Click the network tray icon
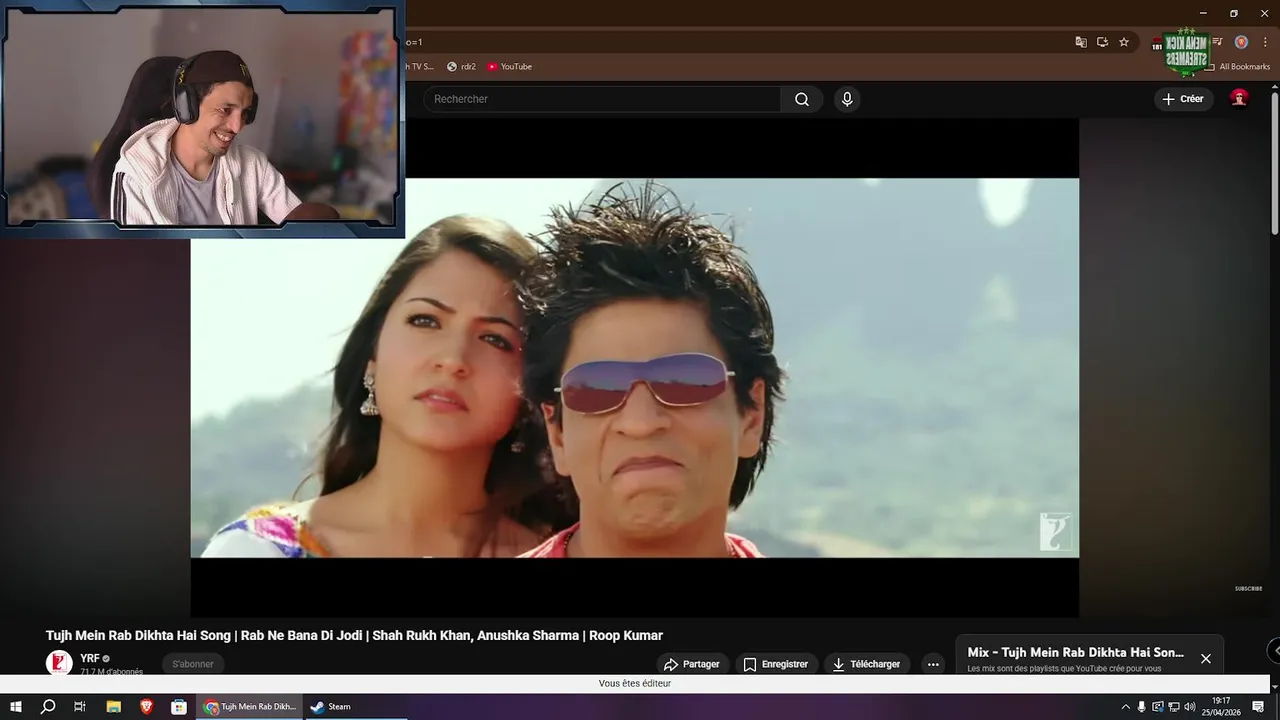The height and width of the screenshot is (720, 1280). pyautogui.click(x=1174, y=707)
